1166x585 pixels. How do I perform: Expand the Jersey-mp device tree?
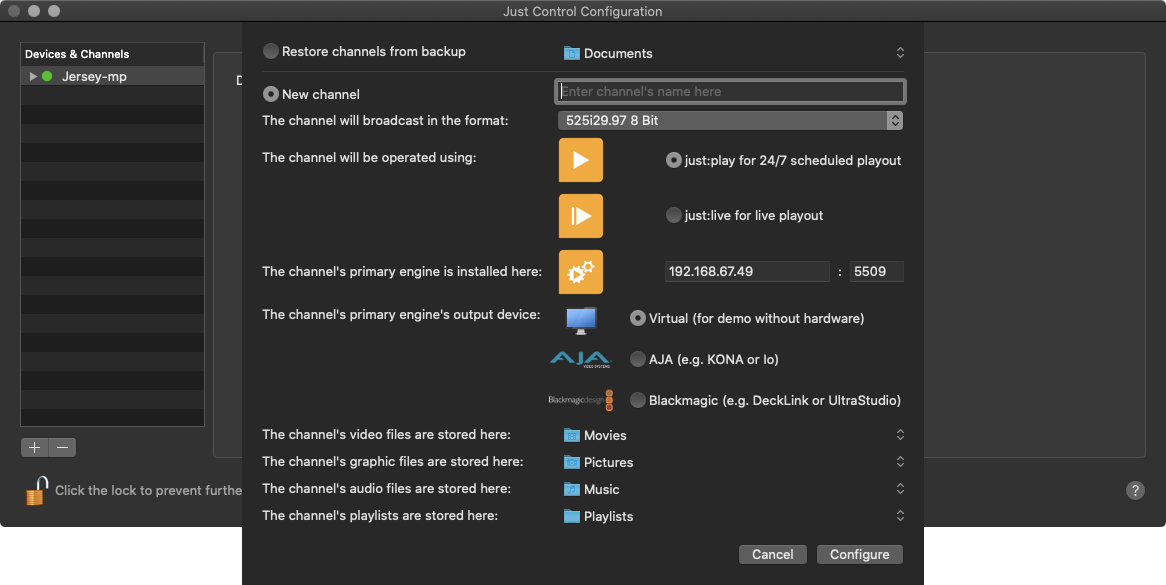click(x=33, y=77)
